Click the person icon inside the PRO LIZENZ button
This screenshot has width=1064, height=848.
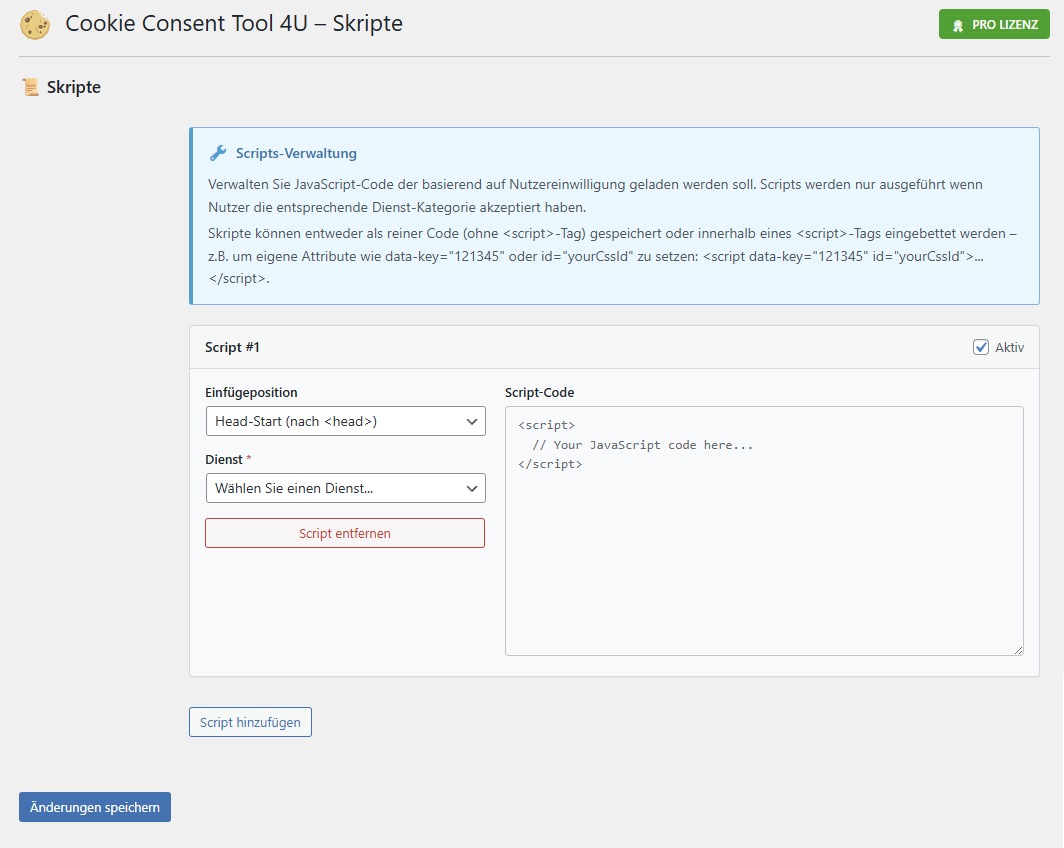point(959,24)
